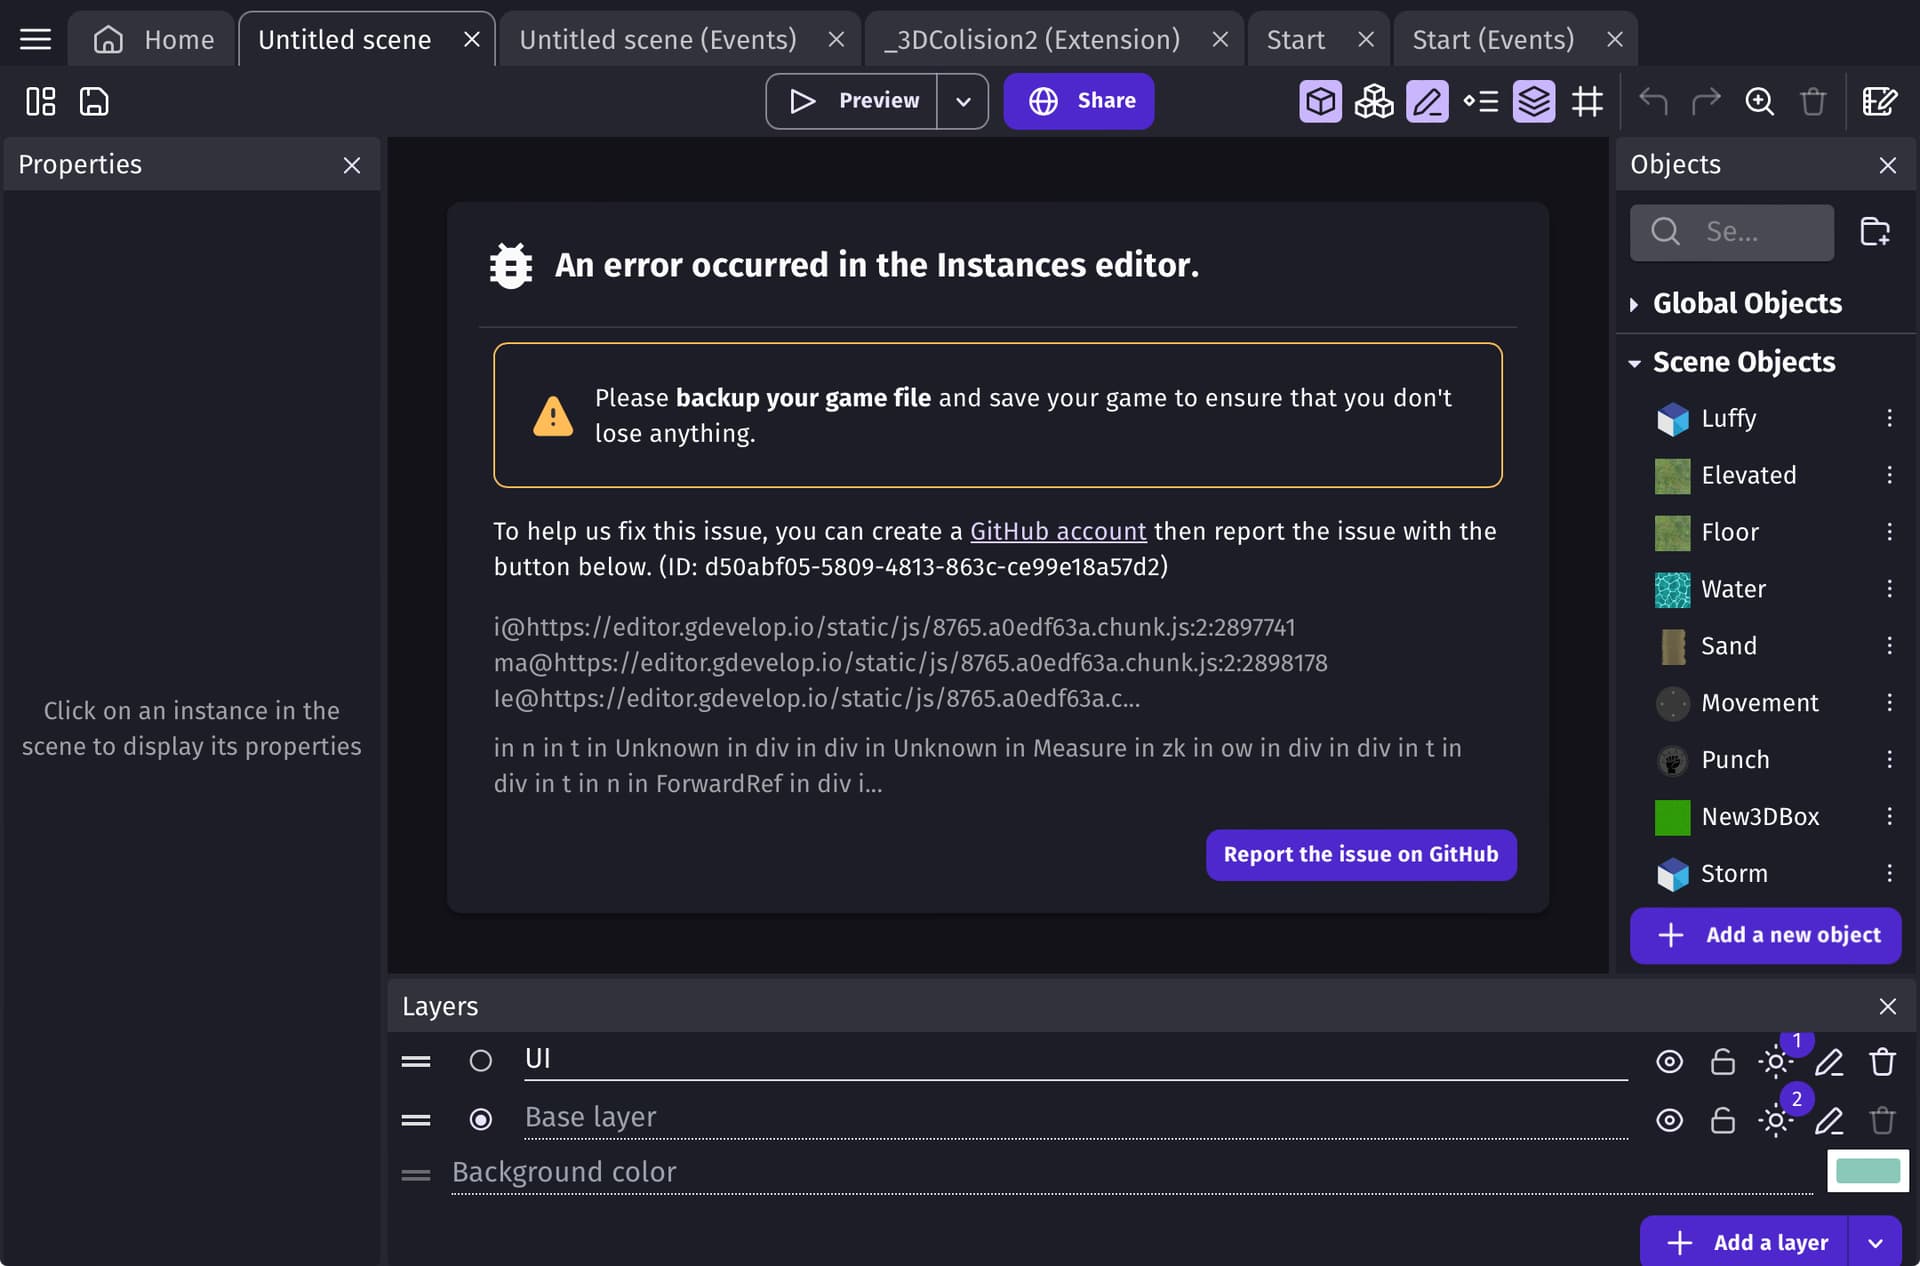Save the project with the floppy disk icon
The height and width of the screenshot is (1266, 1920).
93,101
